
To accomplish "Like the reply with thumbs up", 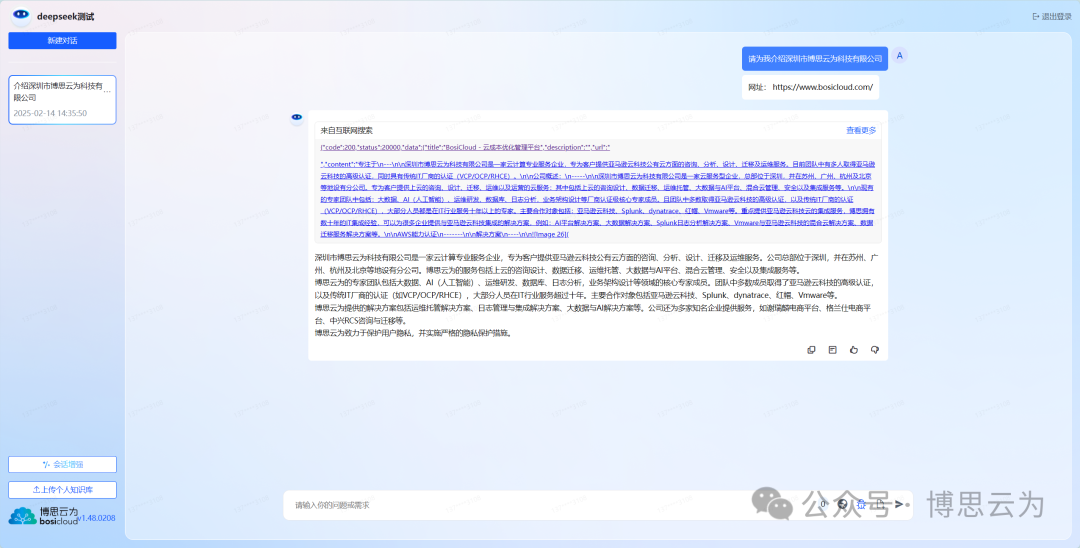I will [x=854, y=350].
